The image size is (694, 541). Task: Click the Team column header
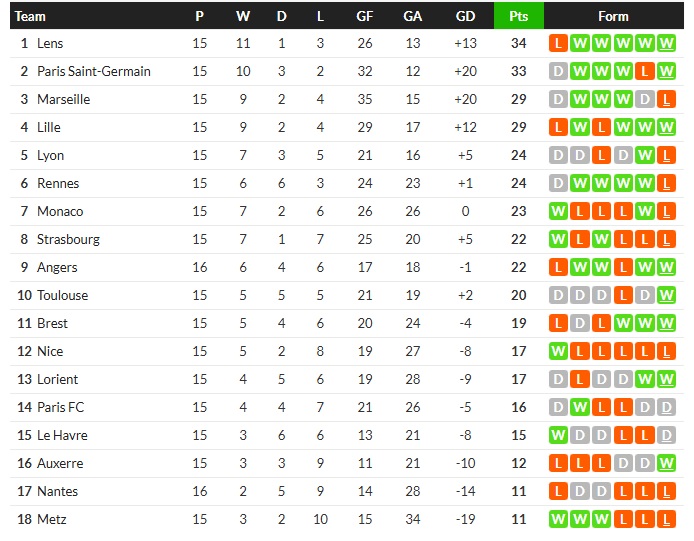(30, 16)
